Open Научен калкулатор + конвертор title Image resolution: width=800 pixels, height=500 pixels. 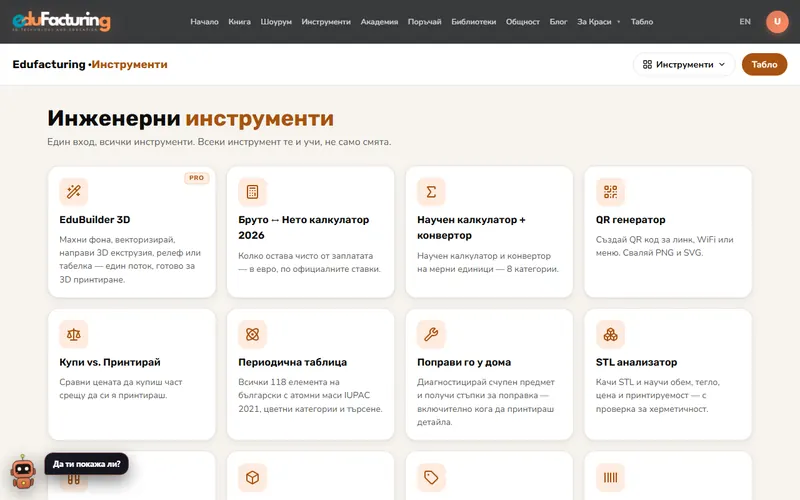(471, 227)
